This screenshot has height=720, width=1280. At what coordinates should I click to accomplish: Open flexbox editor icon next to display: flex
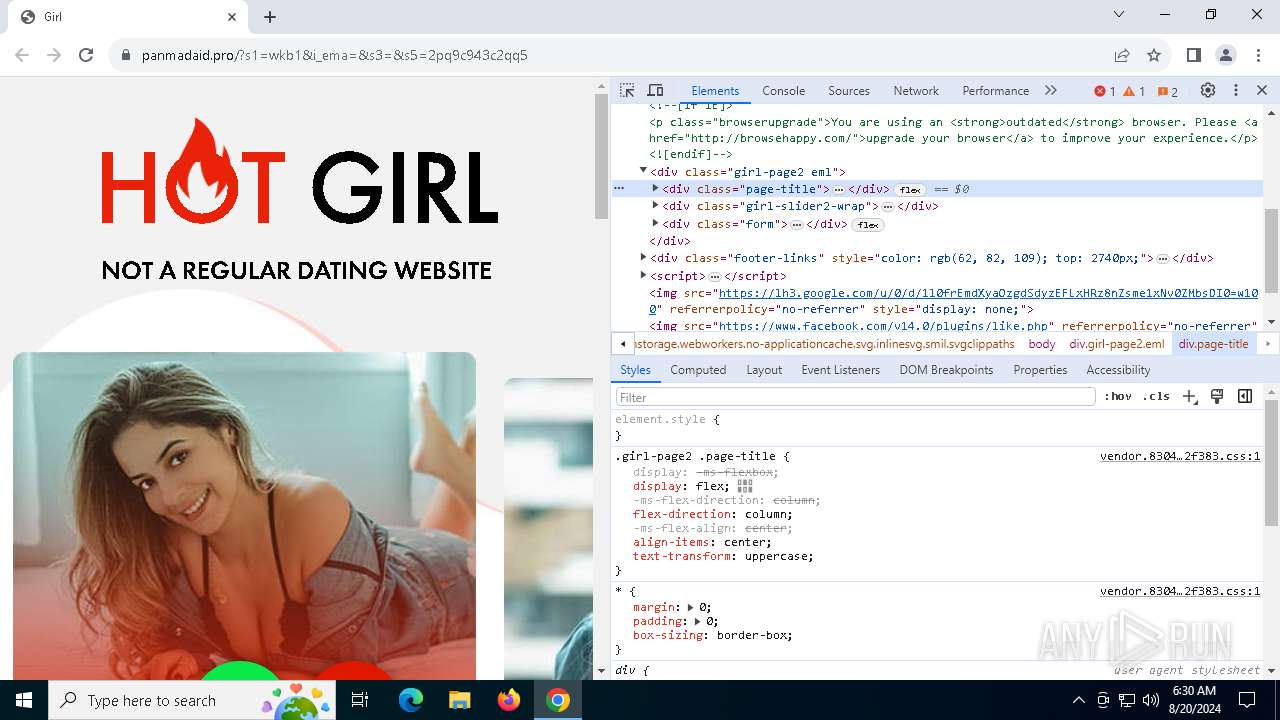point(745,486)
